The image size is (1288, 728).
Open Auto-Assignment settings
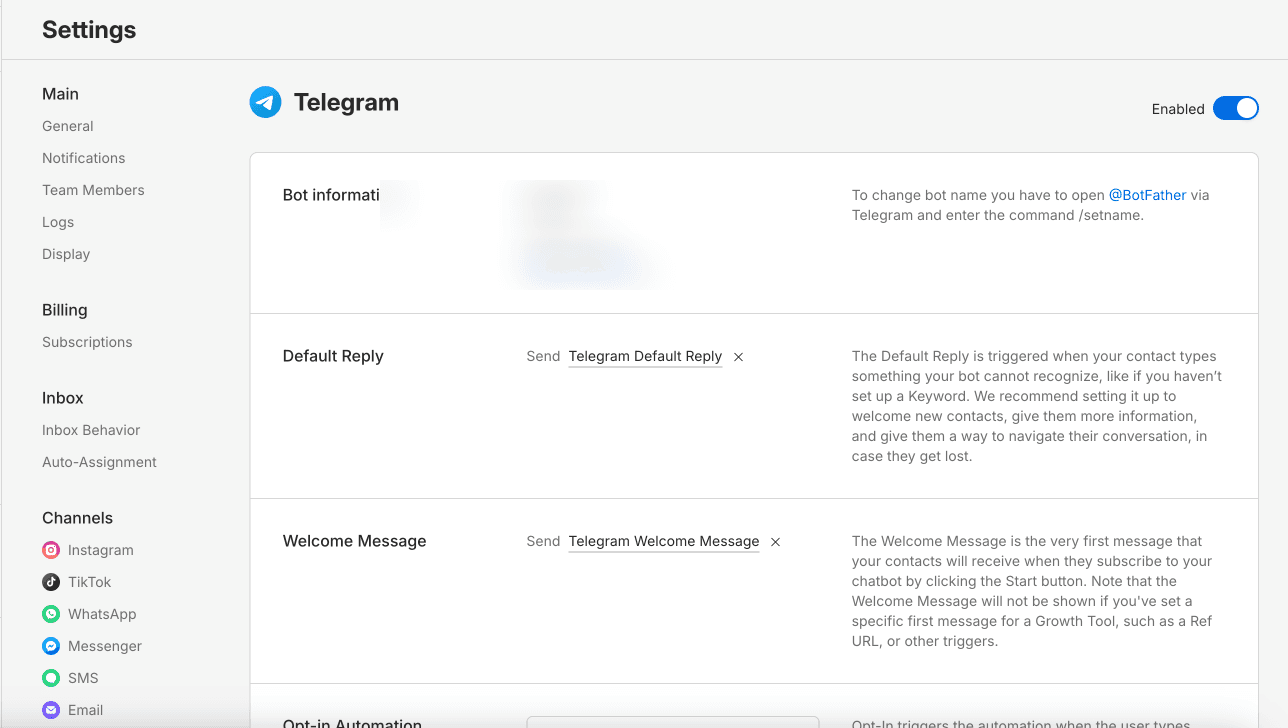tap(99, 462)
